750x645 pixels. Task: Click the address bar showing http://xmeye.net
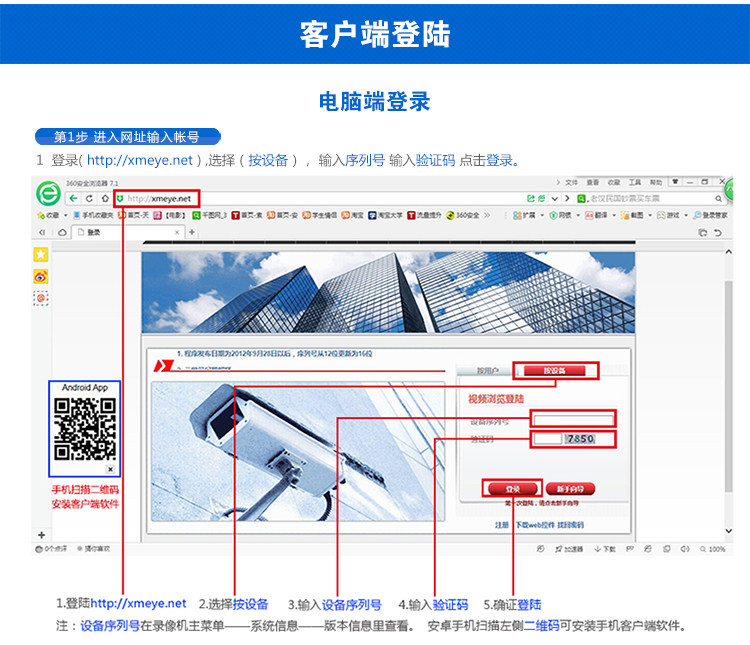[x=156, y=198]
